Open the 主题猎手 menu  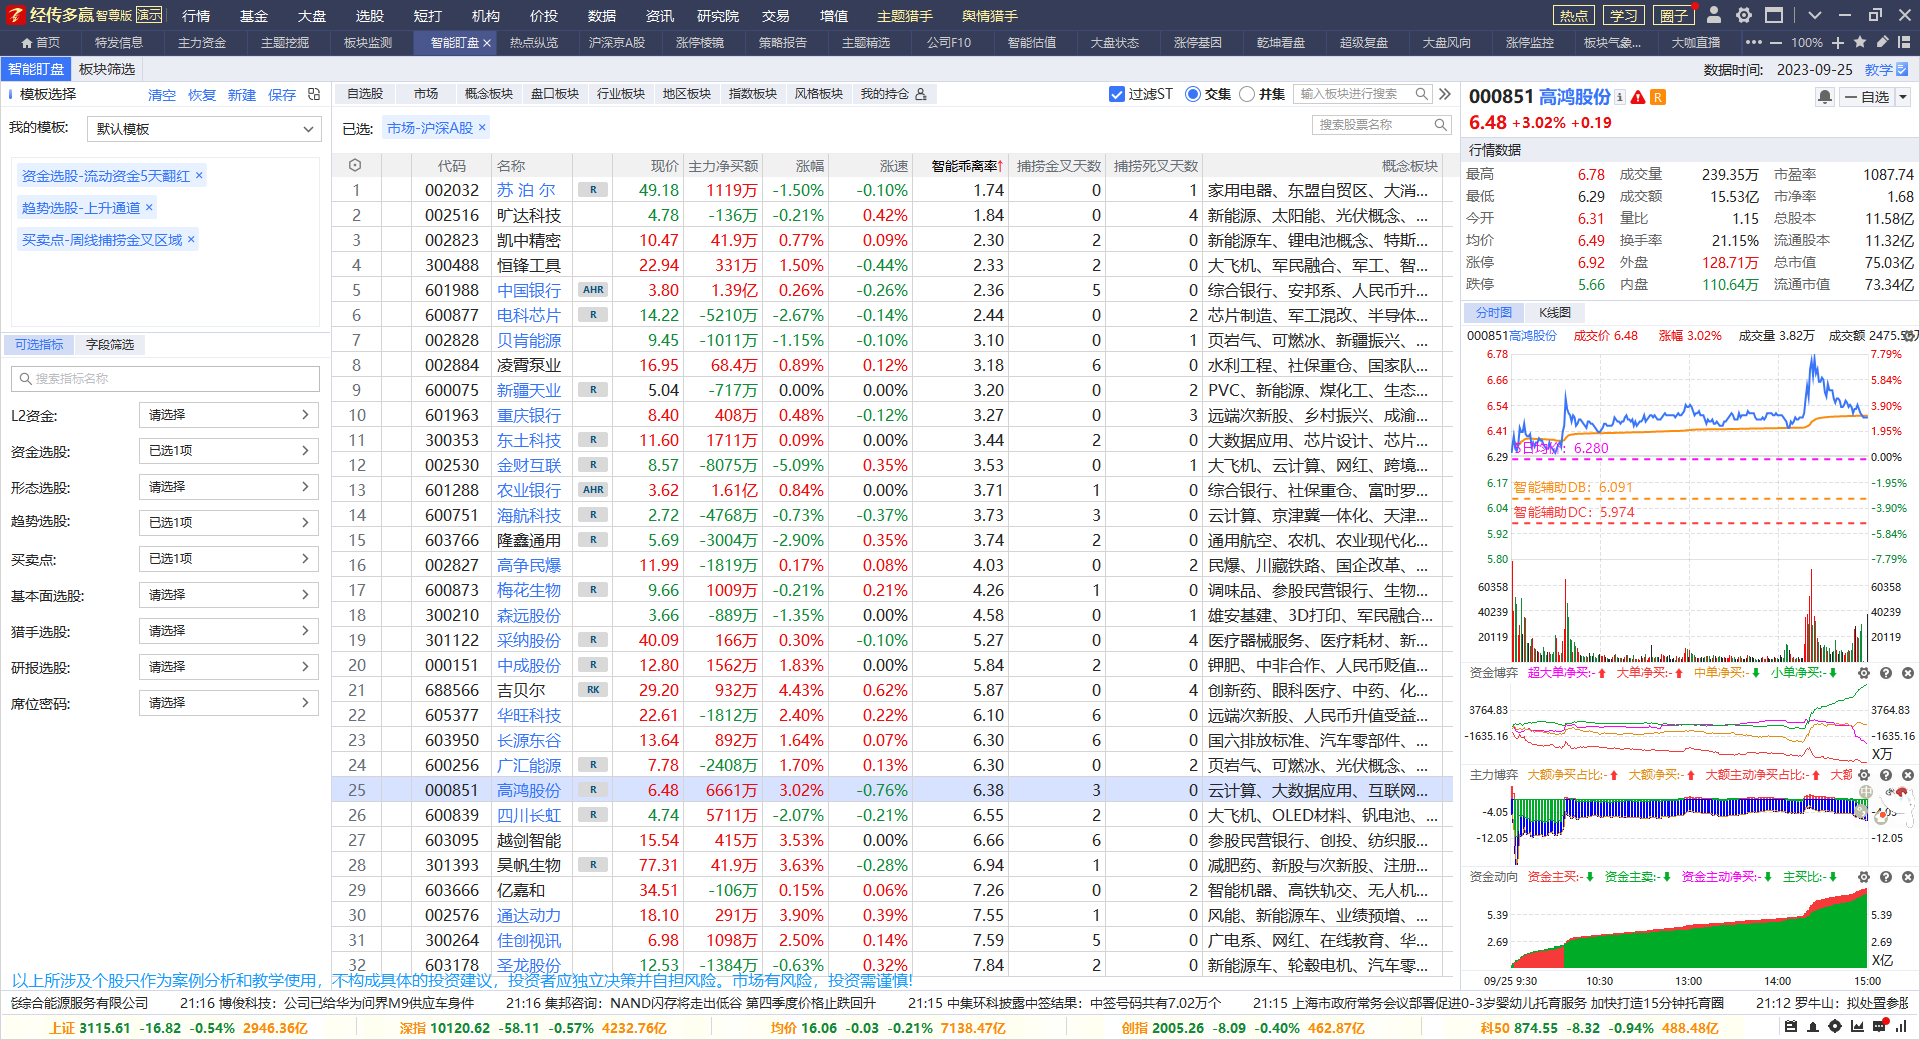905,16
